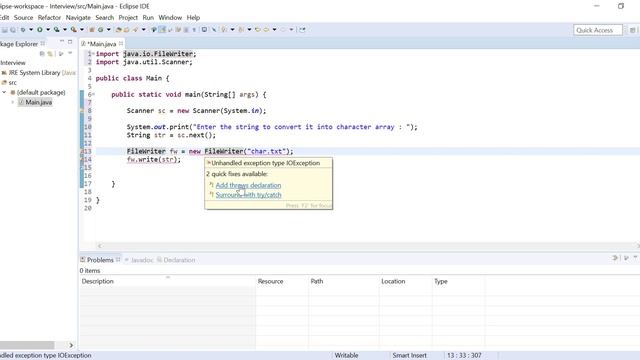Launch with the green Run button
640x360 pixels.
pos(40,29)
